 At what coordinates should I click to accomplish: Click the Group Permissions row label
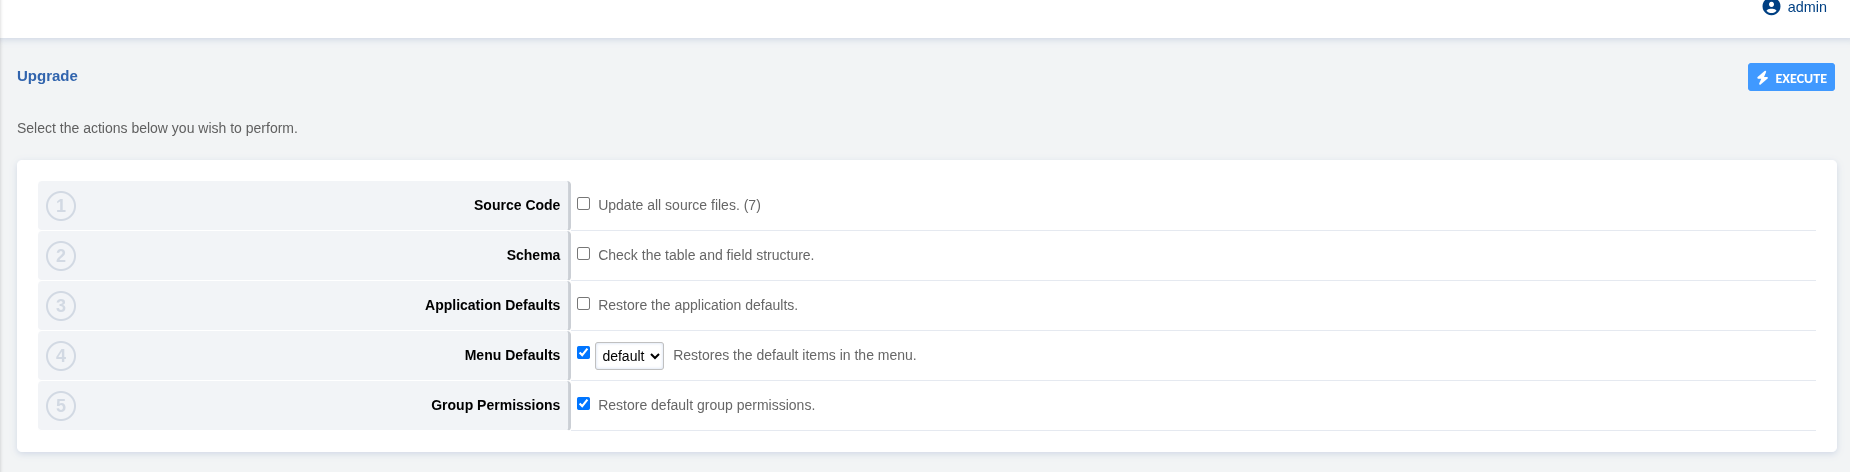tap(495, 405)
